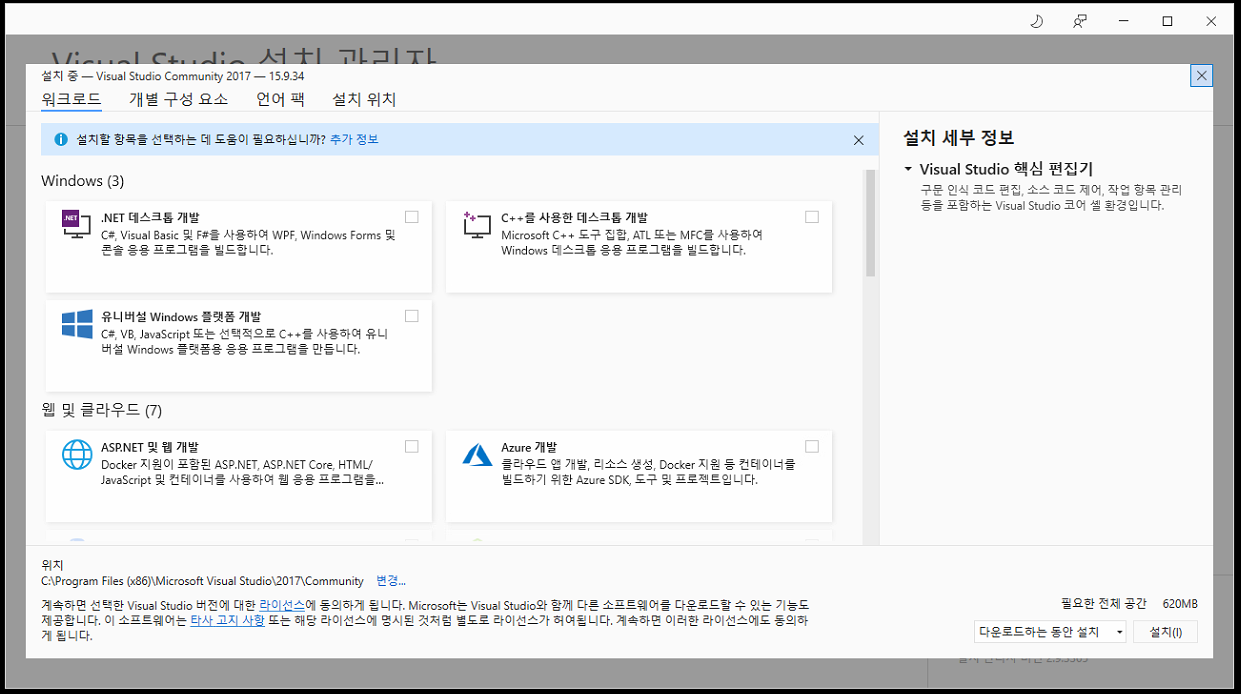Open the 다운로드하는 동안 설치 dropdown
Image resolution: width=1241 pixels, height=694 pixels.
[x=1050, y=632]
